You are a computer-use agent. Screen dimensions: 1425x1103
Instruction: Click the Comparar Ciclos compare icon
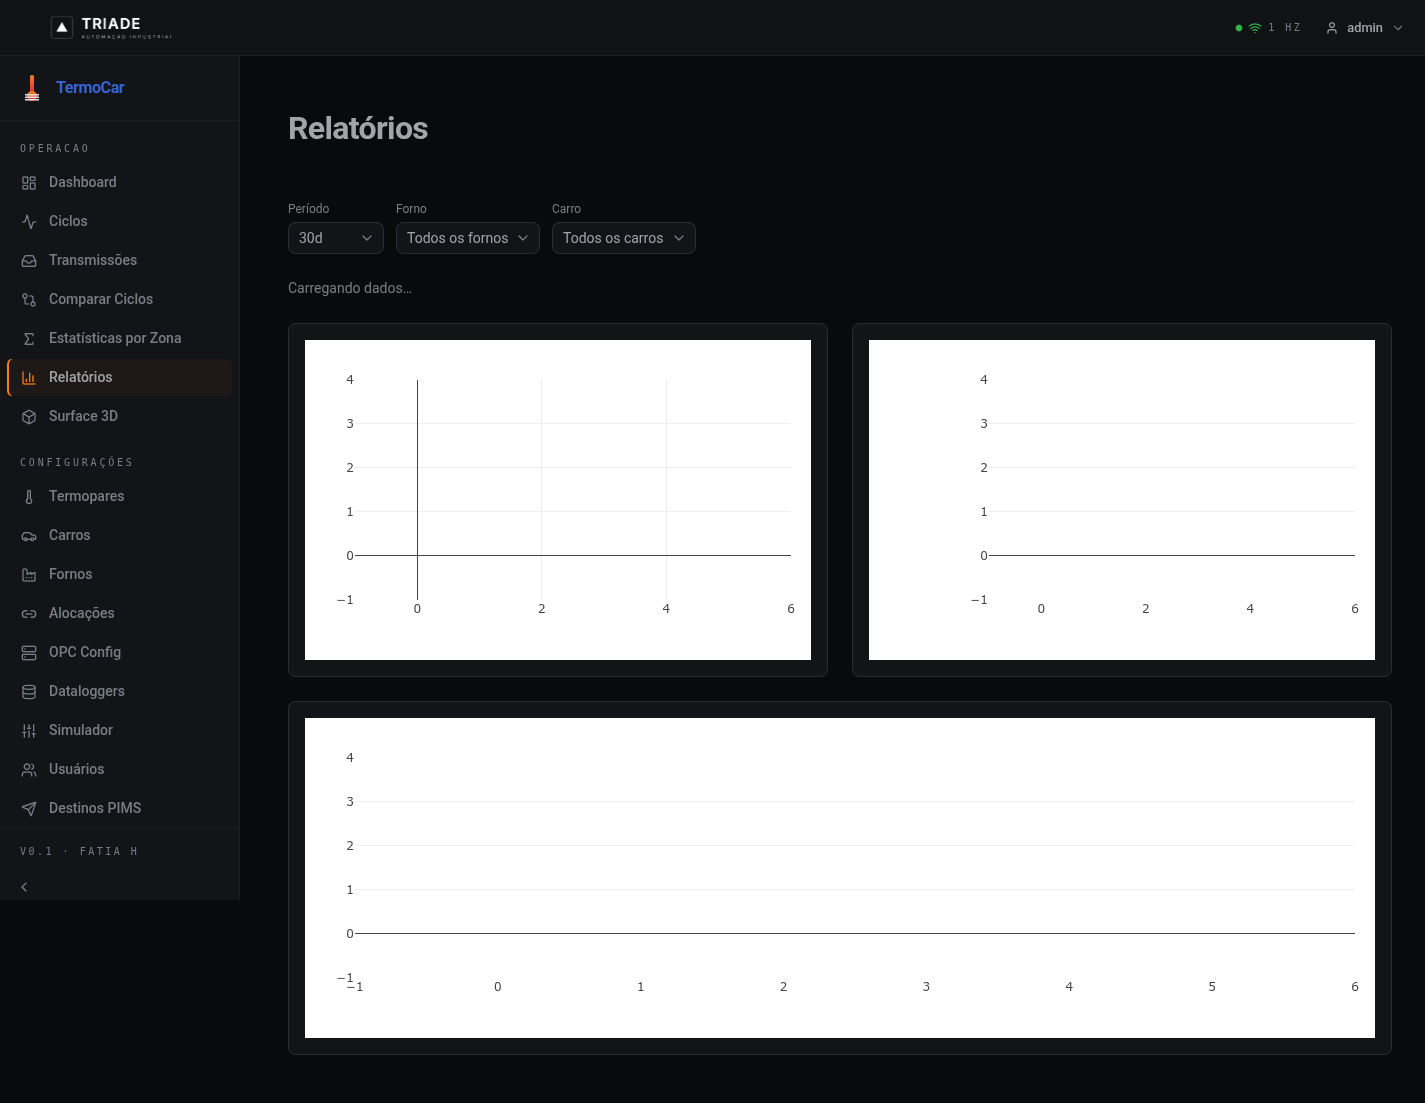[x=29, y=300]
